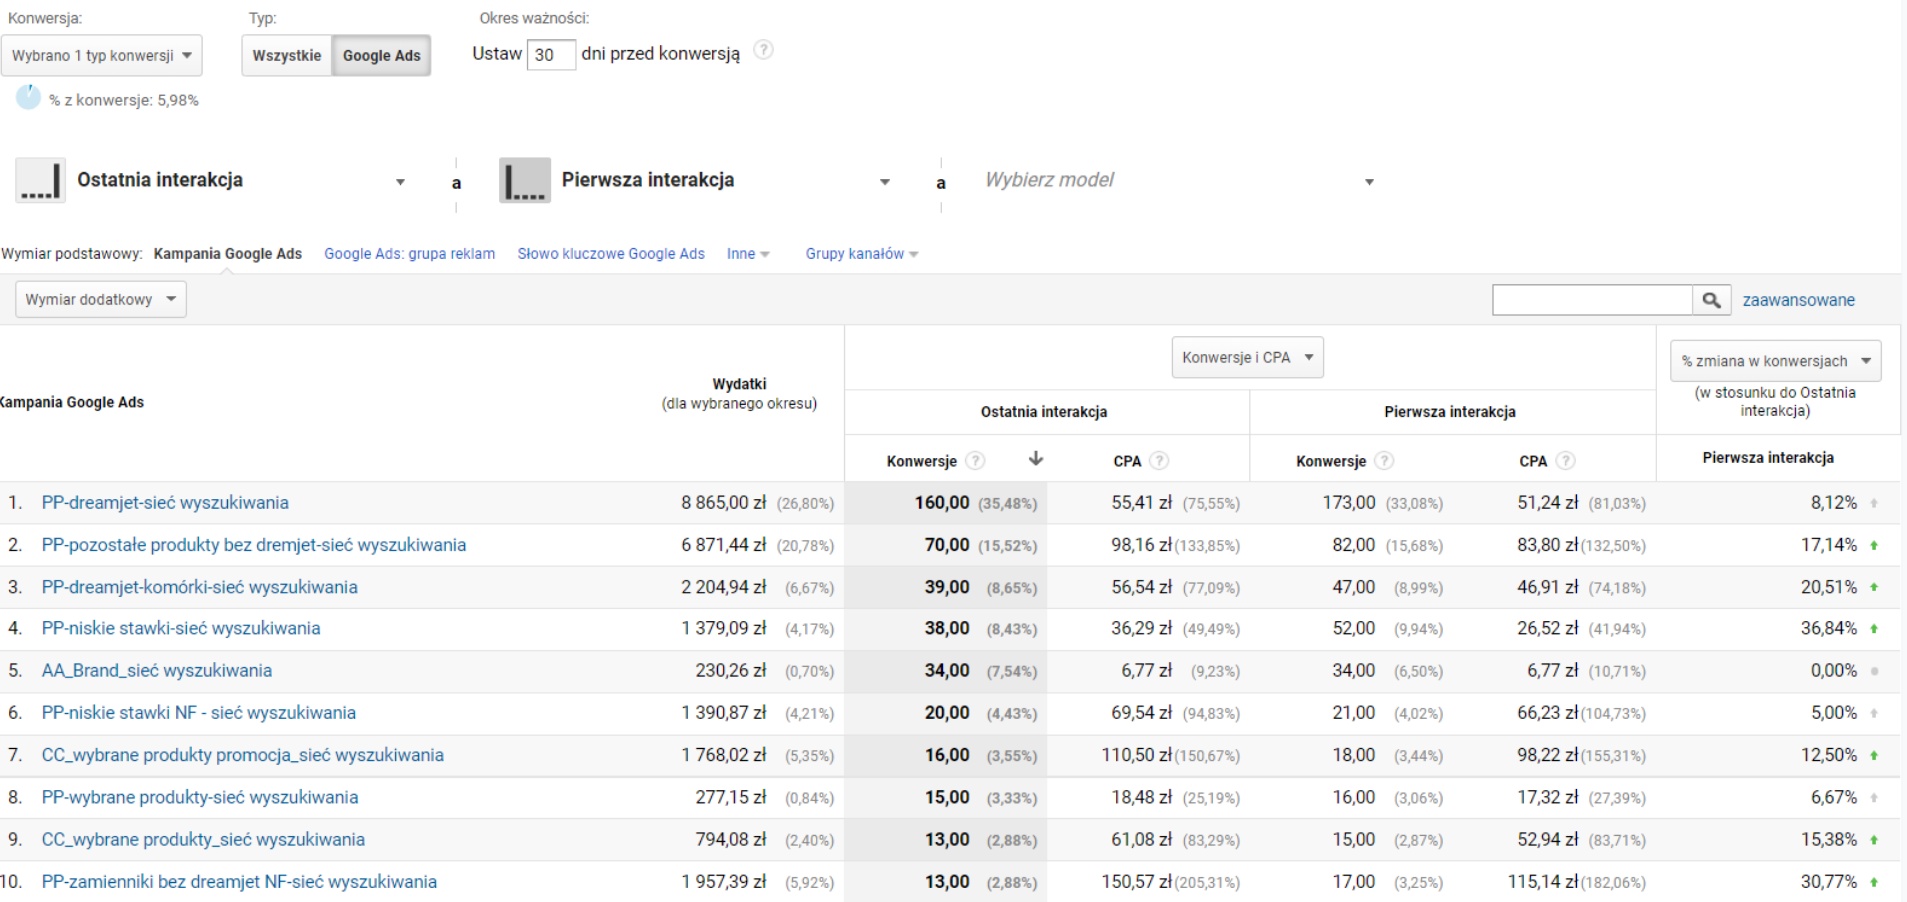This screenshot has width=1907, height=902.
Task: Open the Wybrano 1 typ konwersji dropdown
Action: [102, 56]
